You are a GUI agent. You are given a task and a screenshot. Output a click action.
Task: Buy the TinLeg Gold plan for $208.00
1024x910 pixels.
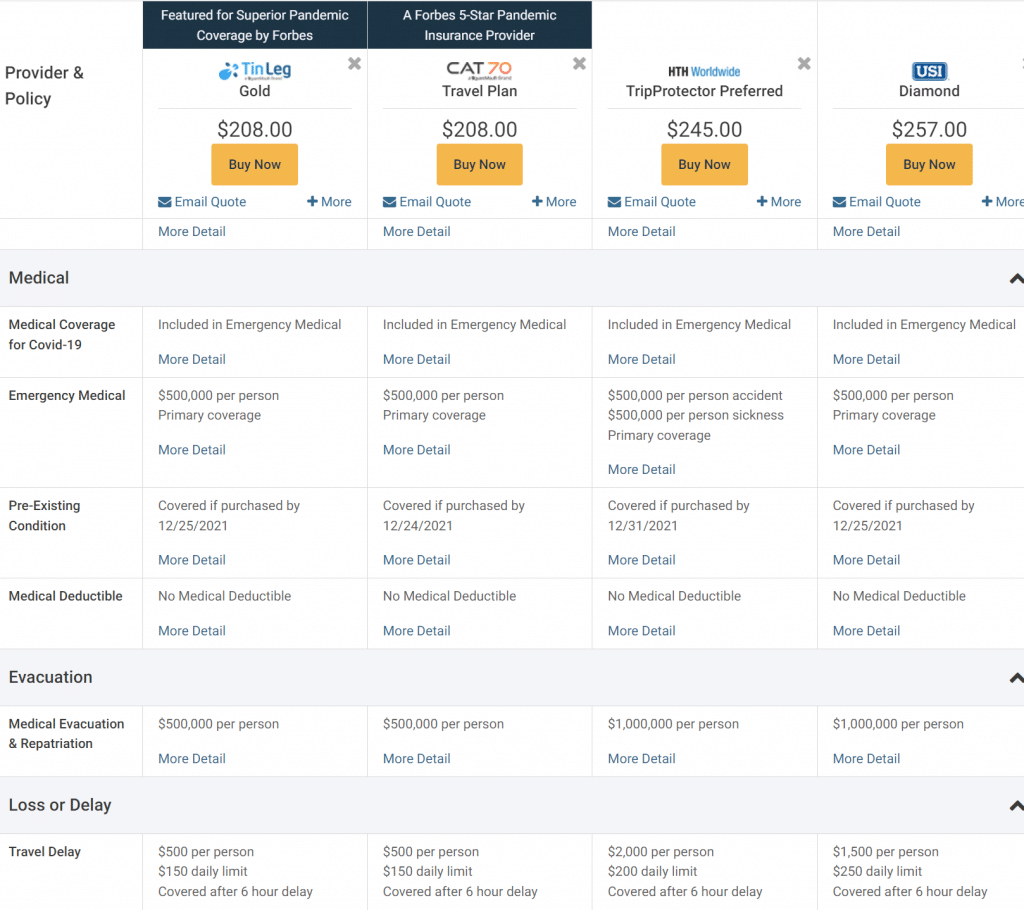255,165
